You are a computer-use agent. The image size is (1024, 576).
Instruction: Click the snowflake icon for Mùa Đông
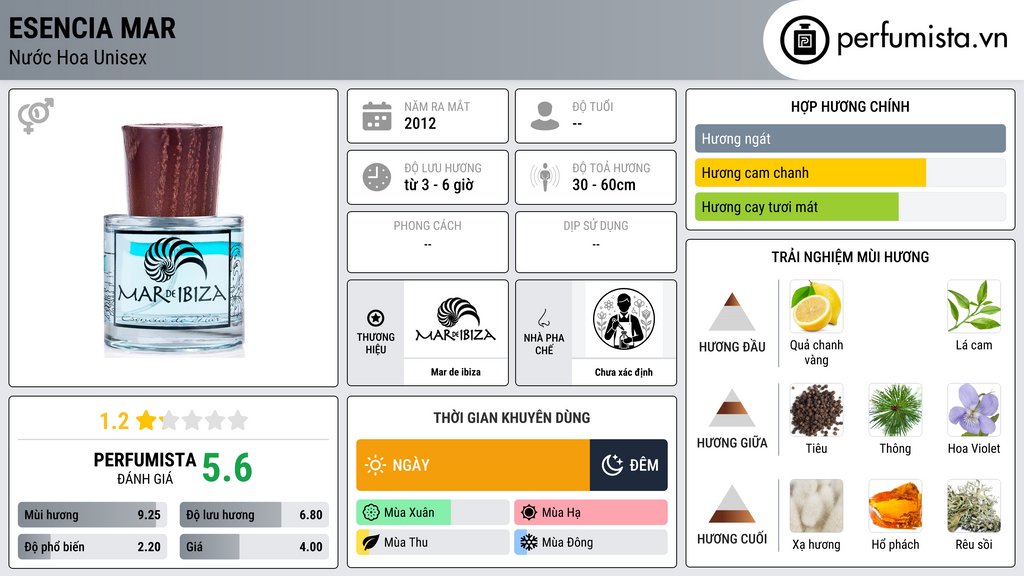pyautogui.click(x=529, y=542)
